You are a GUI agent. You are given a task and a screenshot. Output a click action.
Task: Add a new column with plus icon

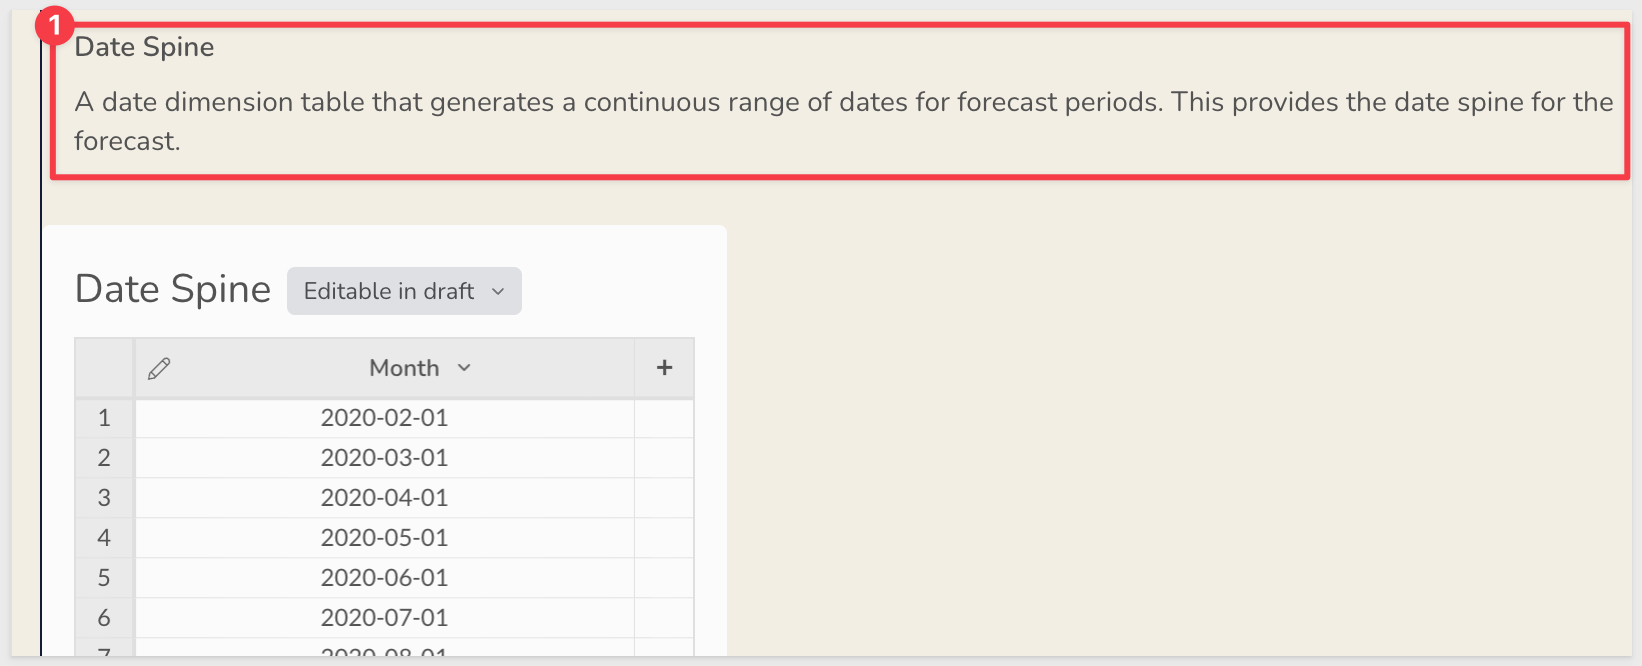tap(664, 368)
